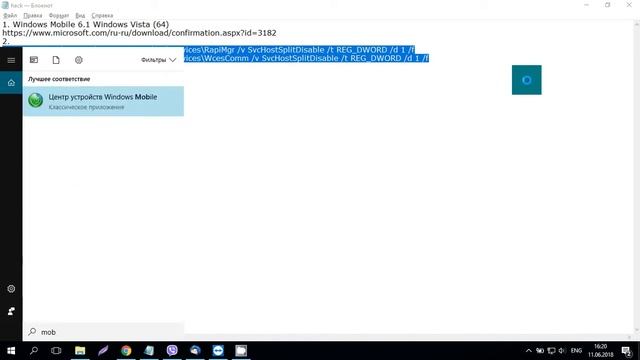
Task: Open TeamViewer from the taskbar
Action: coord(218,351)
